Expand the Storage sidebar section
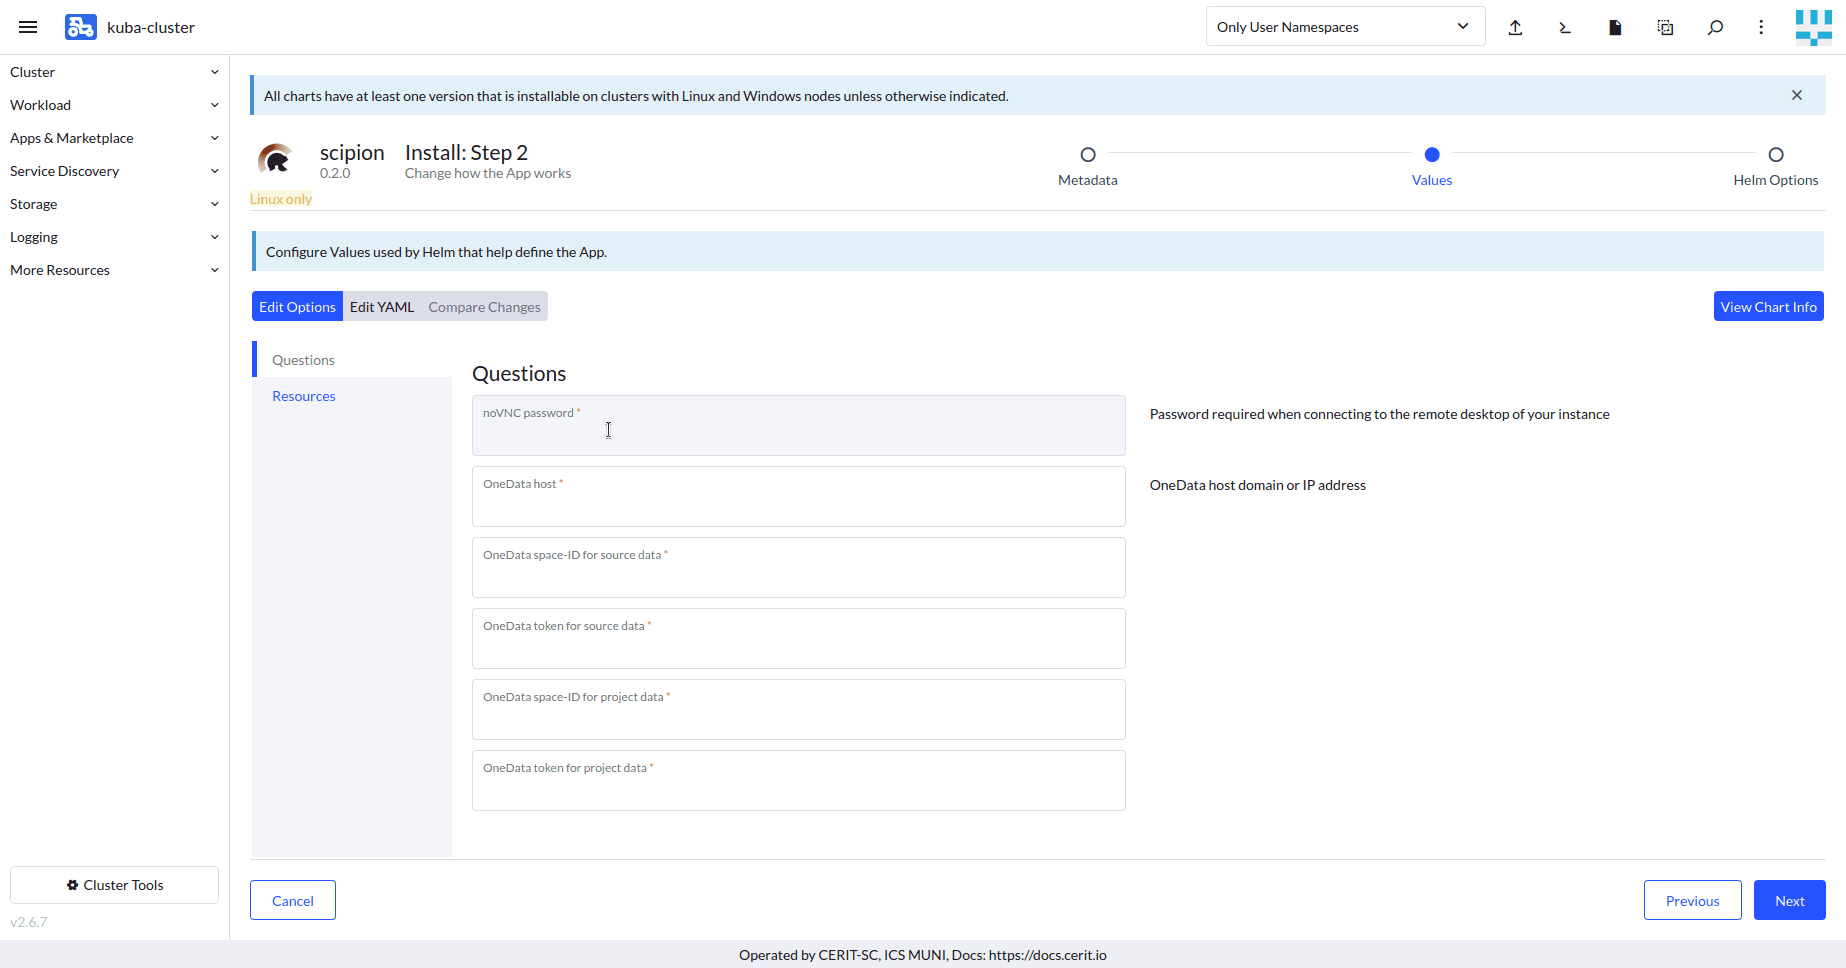Screen dimensions: 1846x968 coord(114,204)
